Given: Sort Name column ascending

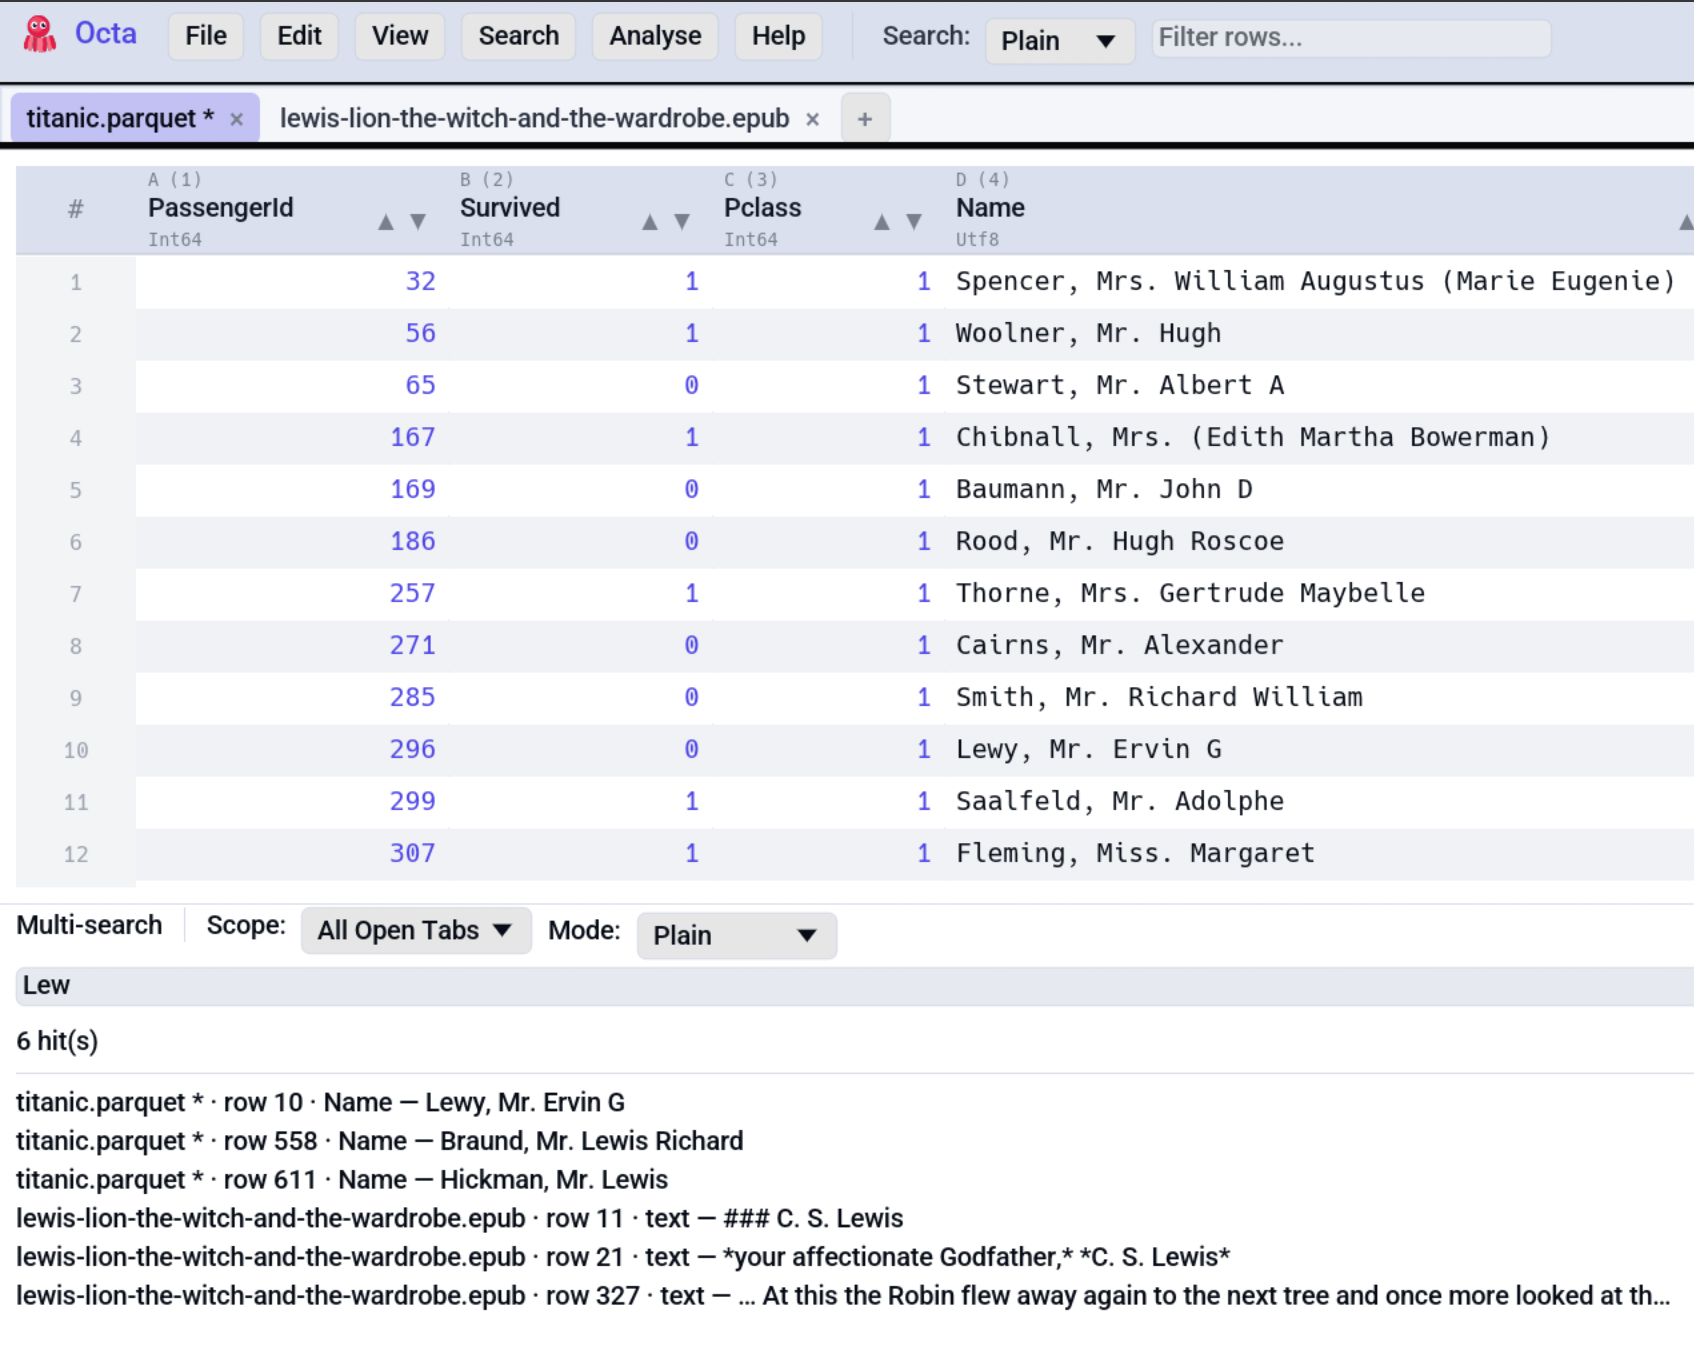Looking at the screenshot, I should click(x=1686, y=222).
